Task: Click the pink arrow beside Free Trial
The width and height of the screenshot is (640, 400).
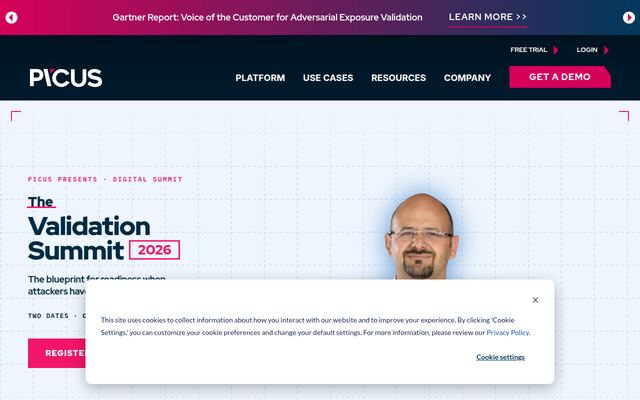Action: [x=556, y=50]
